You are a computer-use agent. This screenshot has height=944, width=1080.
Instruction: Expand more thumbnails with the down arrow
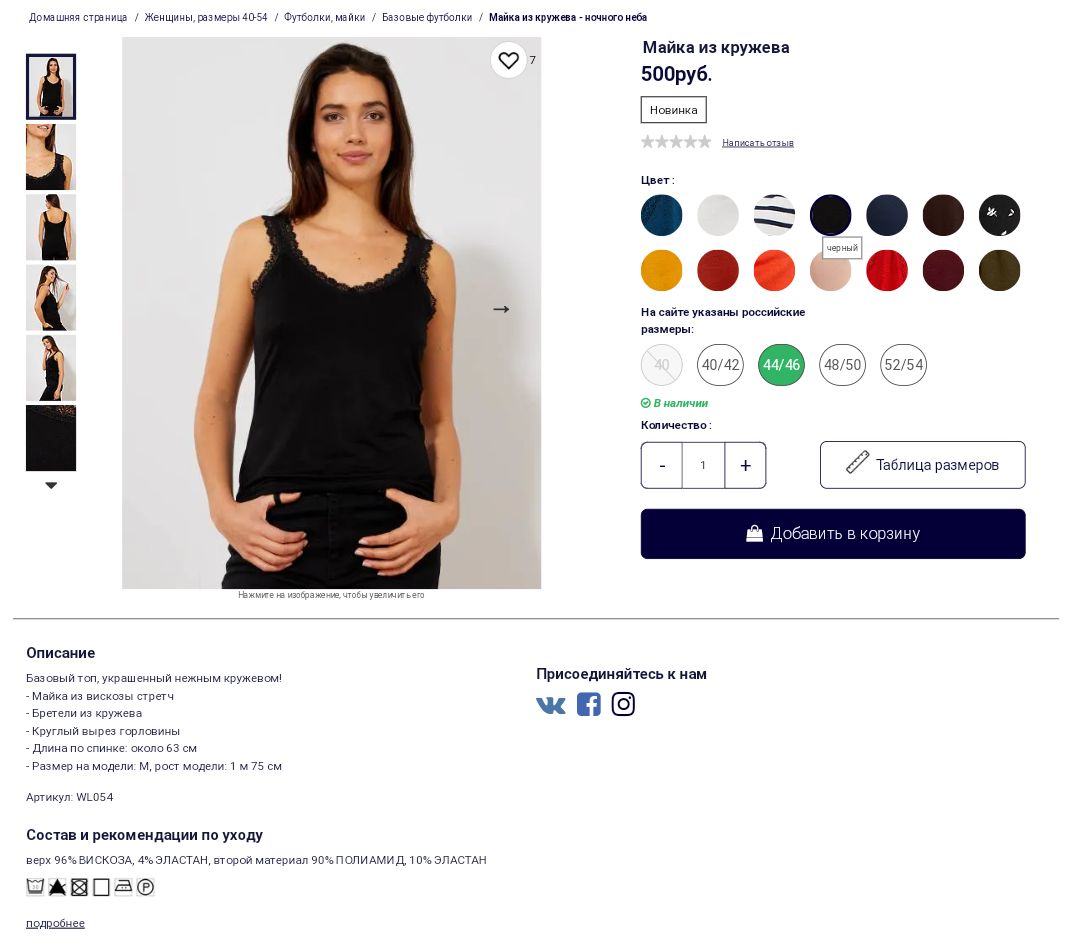click(51, 485)
